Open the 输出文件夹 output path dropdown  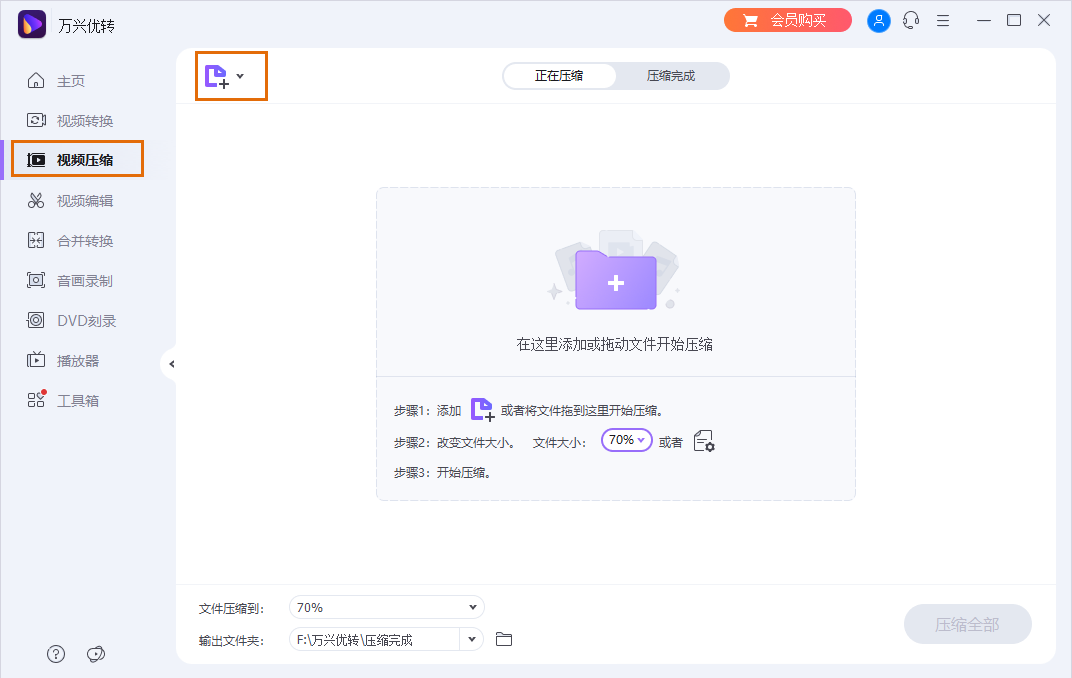point(470,638)
